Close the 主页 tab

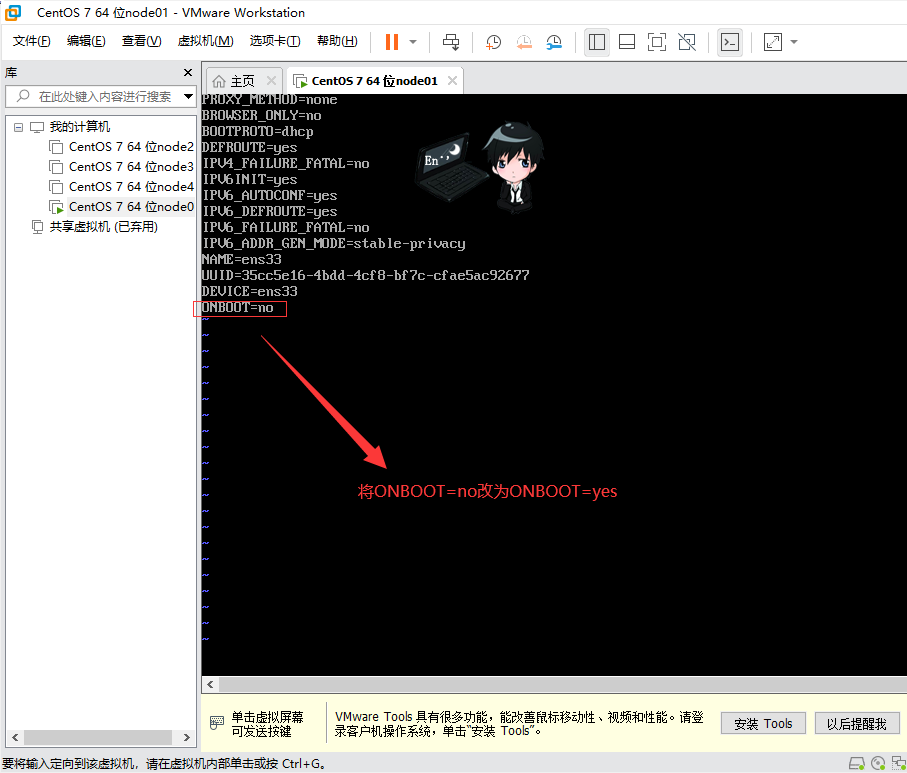pos(271,80)
